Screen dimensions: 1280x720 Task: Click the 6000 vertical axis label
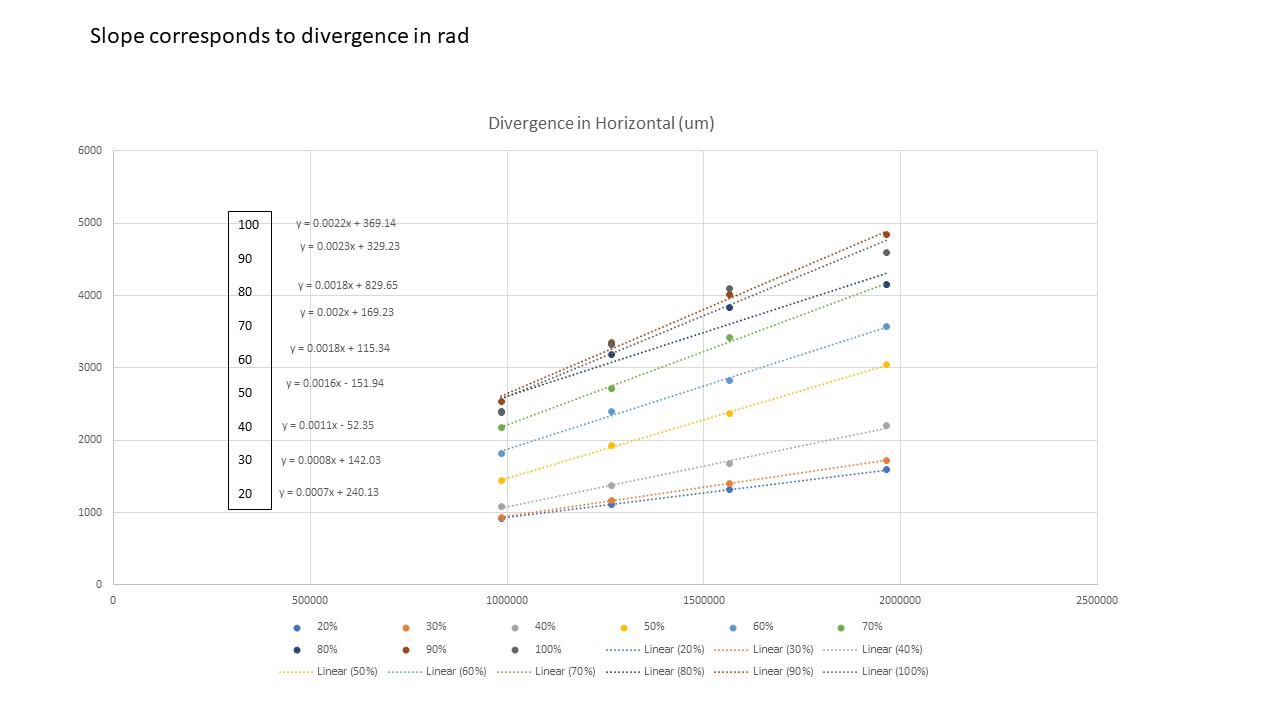(90, 151)
